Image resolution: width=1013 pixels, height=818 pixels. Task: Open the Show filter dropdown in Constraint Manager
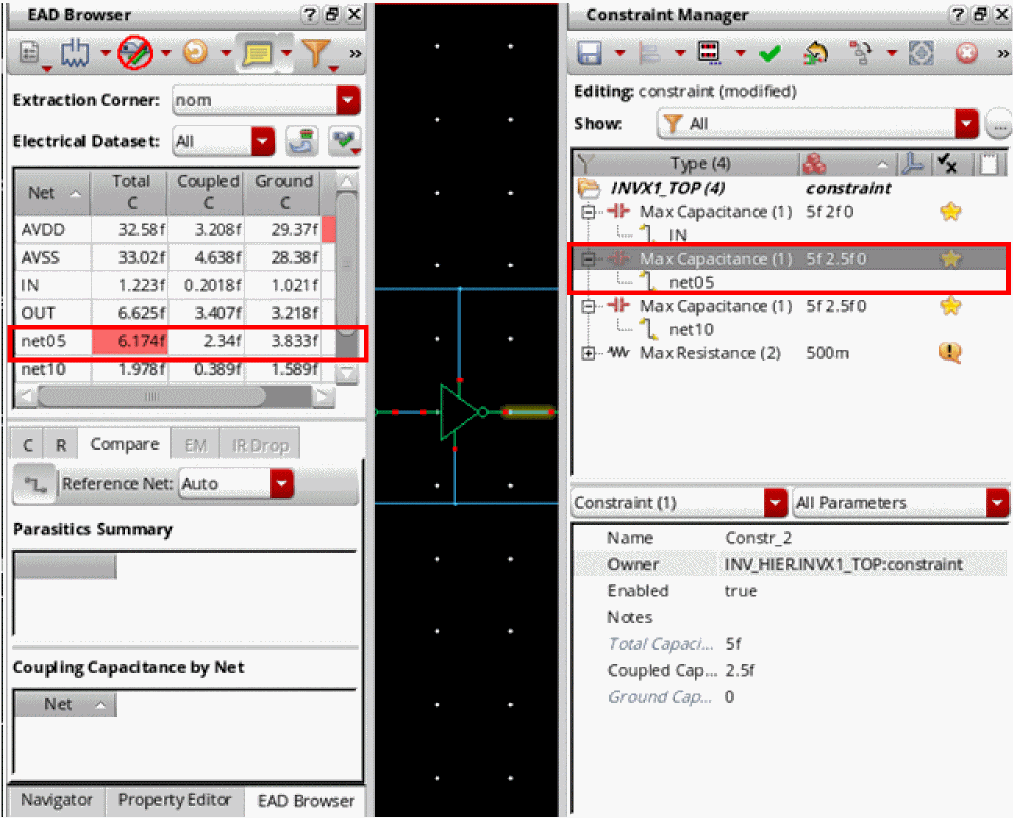point(966,124)
